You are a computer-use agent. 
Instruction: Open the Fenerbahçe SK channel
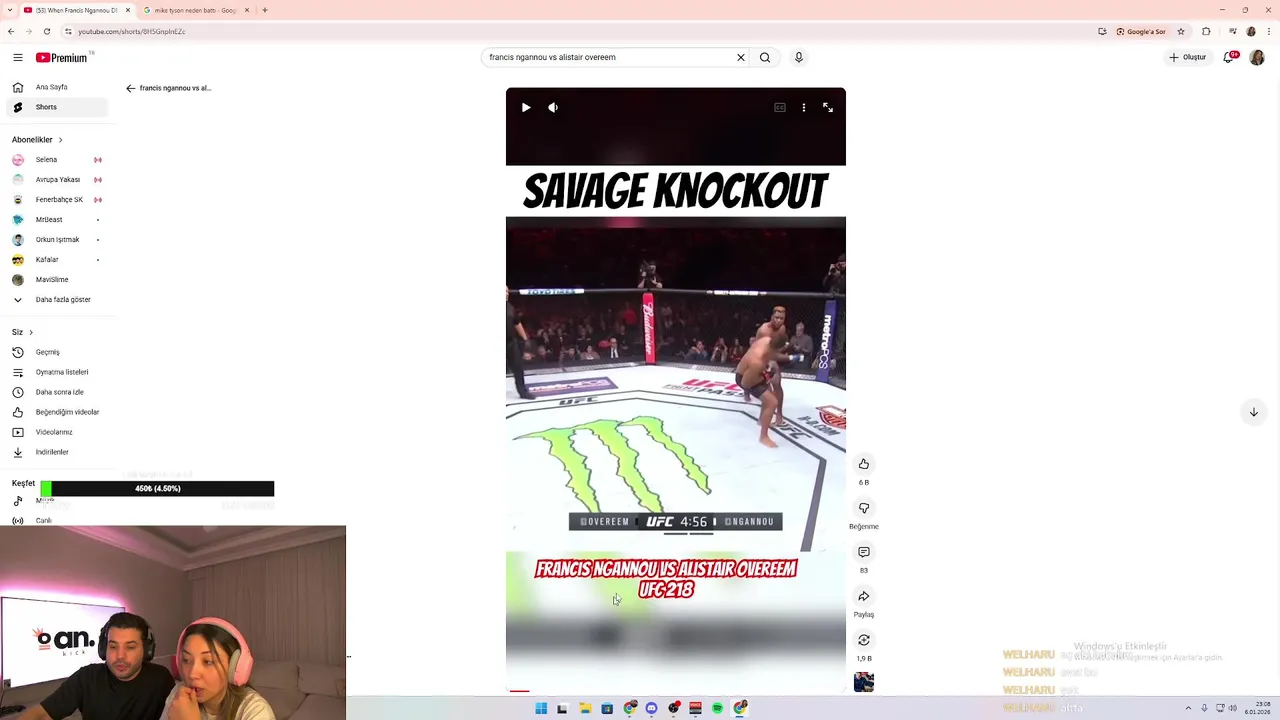coord(55,200)
